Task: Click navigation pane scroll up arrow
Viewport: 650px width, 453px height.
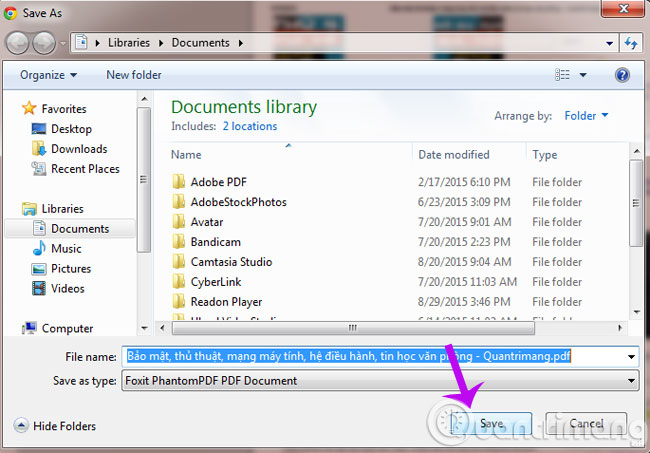Action: (x=144, y=99)
